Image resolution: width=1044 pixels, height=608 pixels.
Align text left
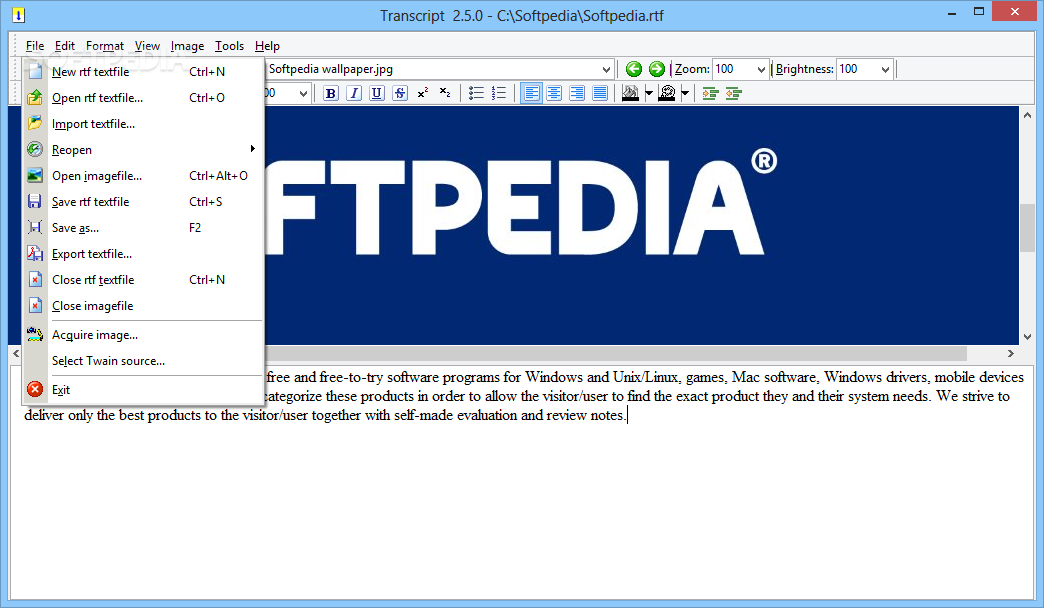point(531,93)
